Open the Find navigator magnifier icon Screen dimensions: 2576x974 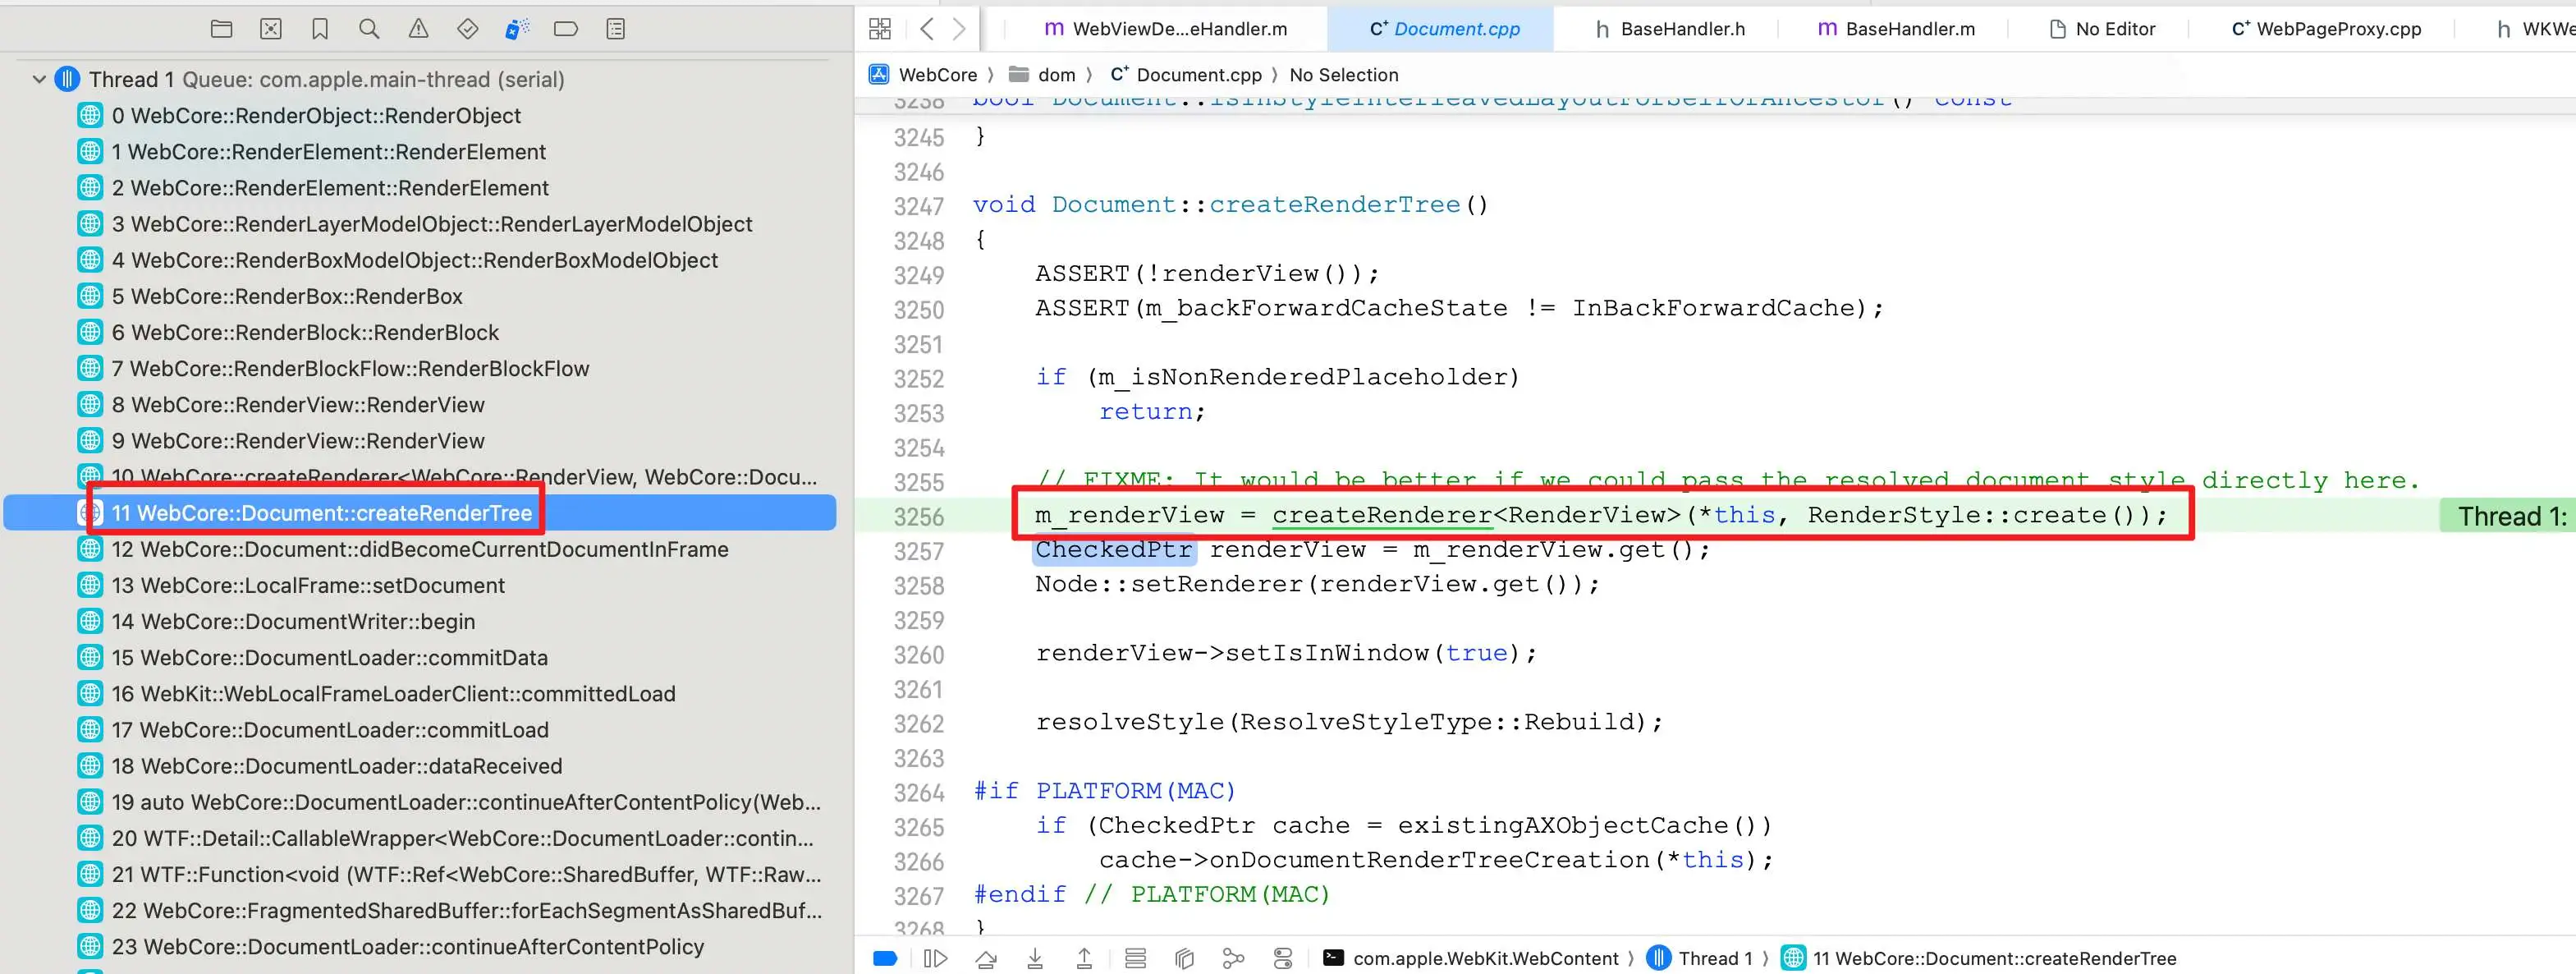click(369, 29)
